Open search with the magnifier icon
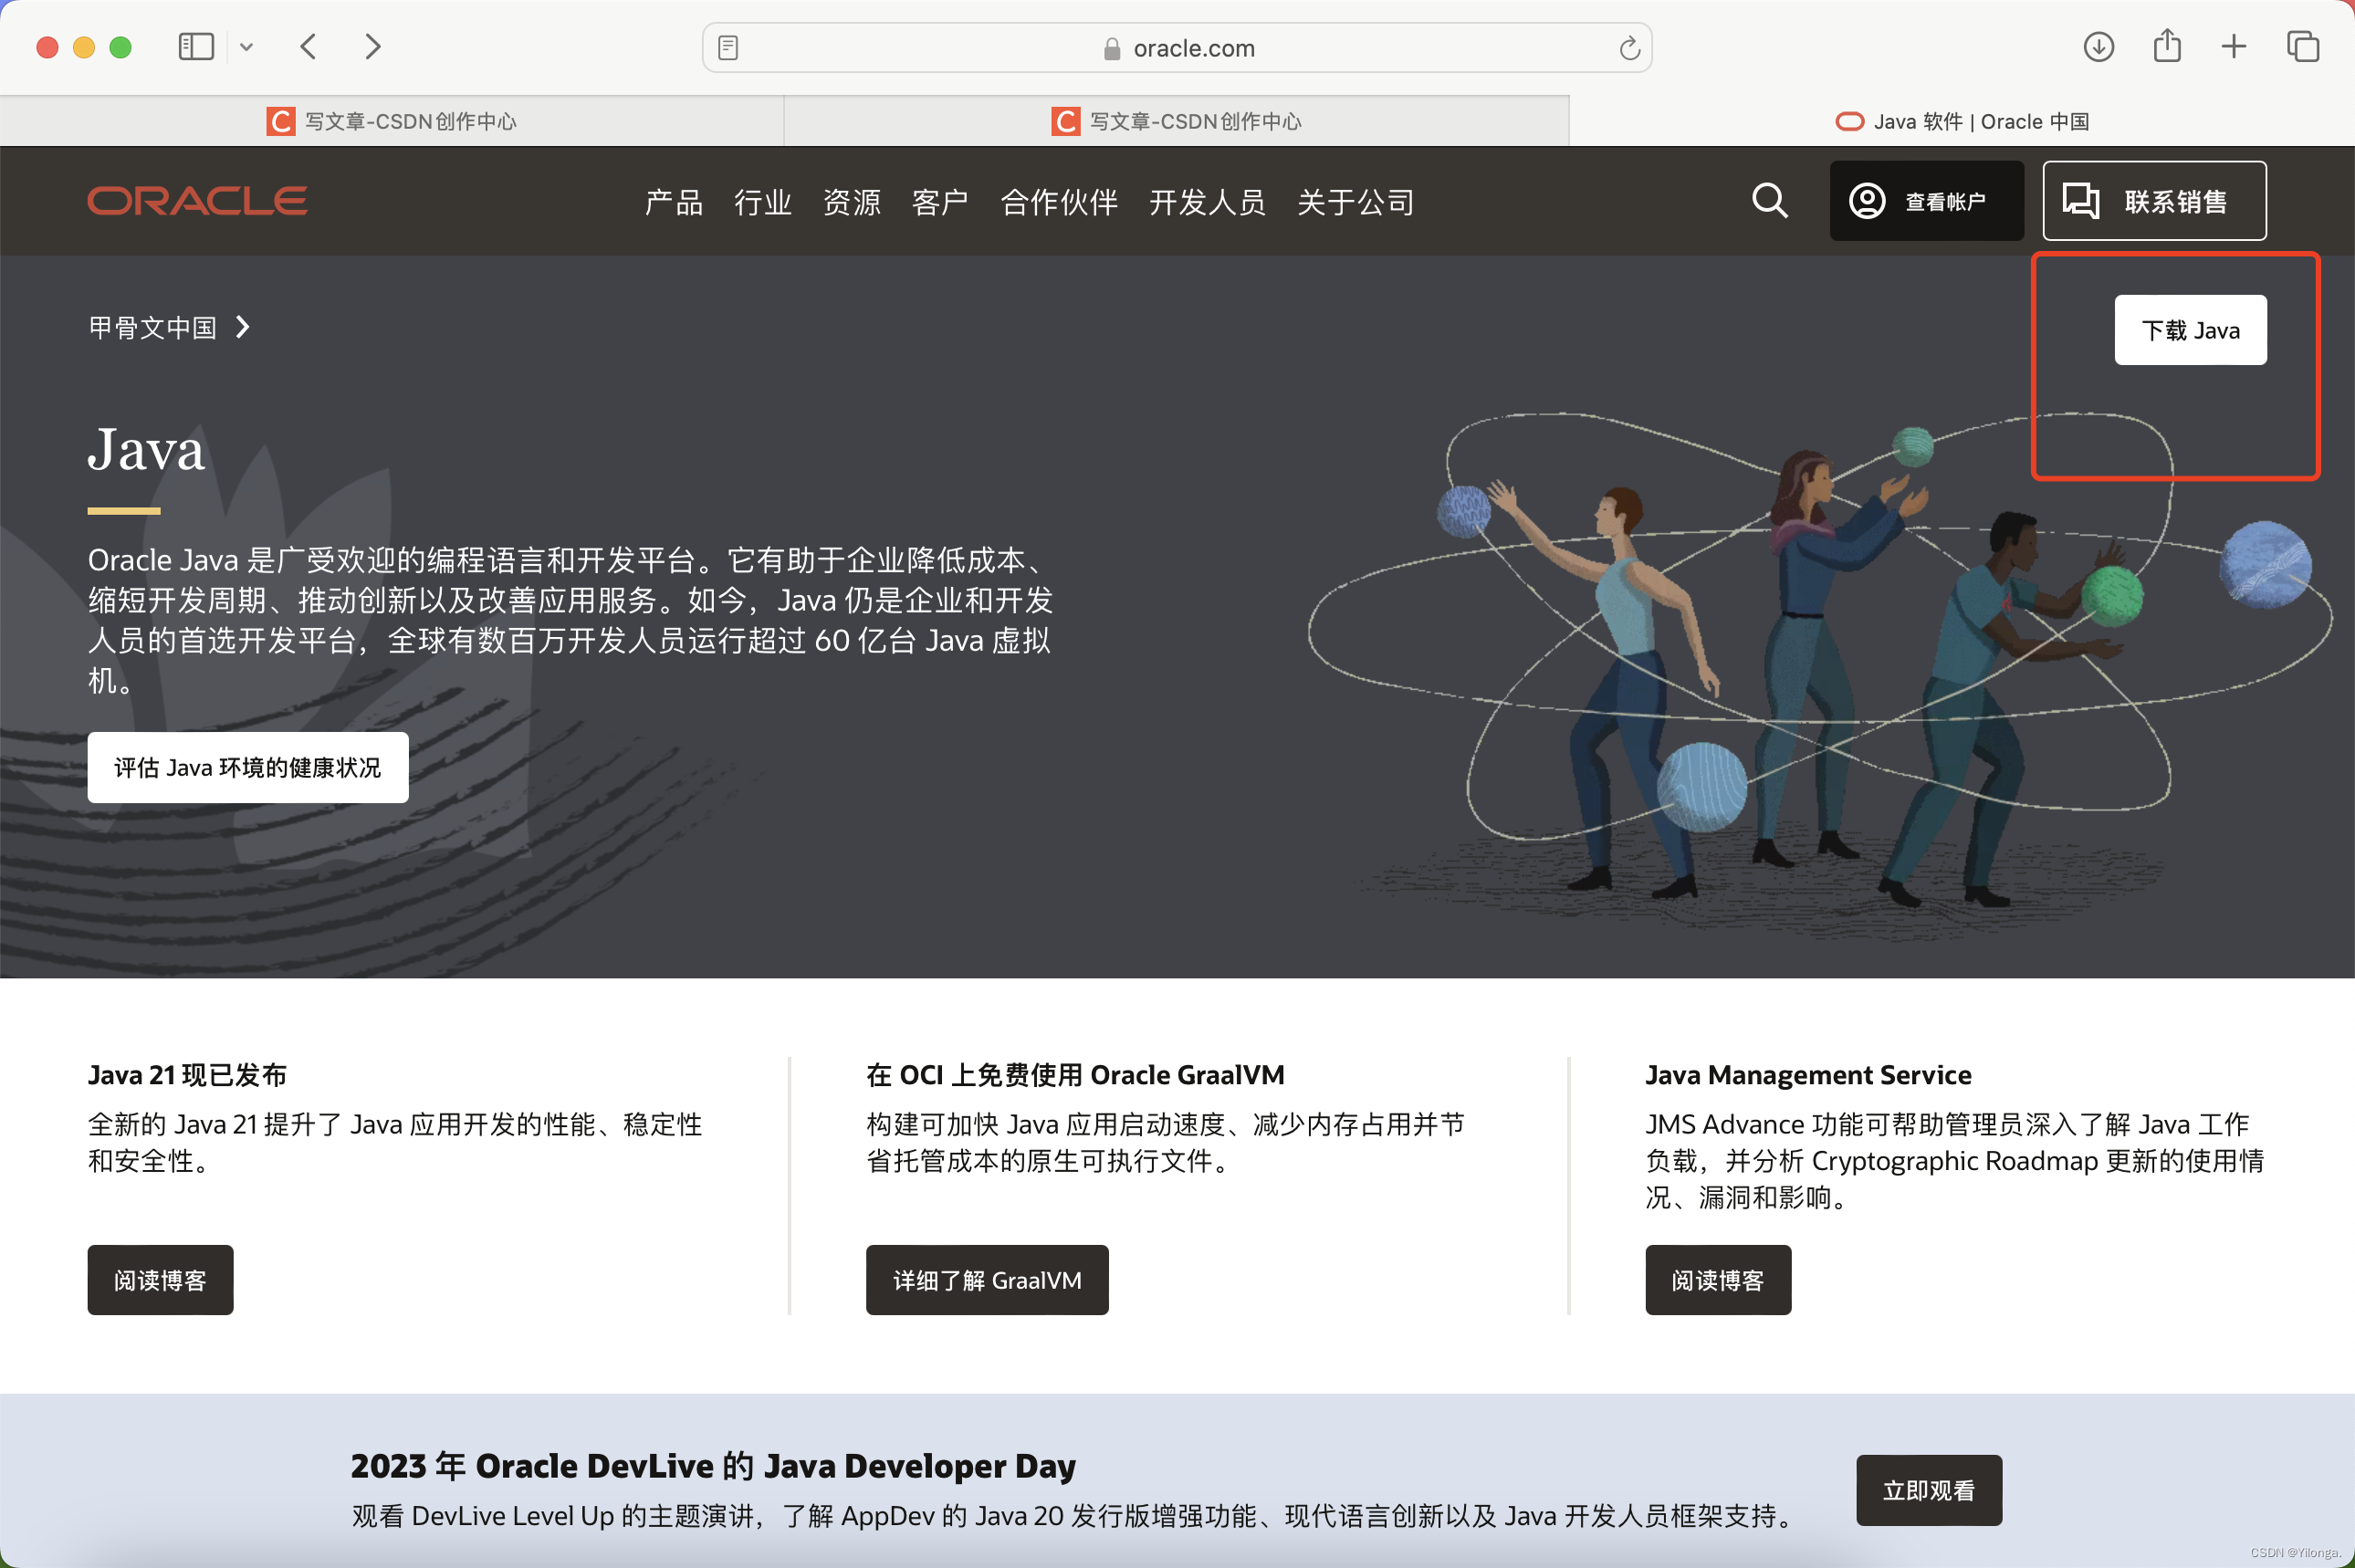Image resolution: width=2355 pixels, height=1568 pixels. 1770,201
